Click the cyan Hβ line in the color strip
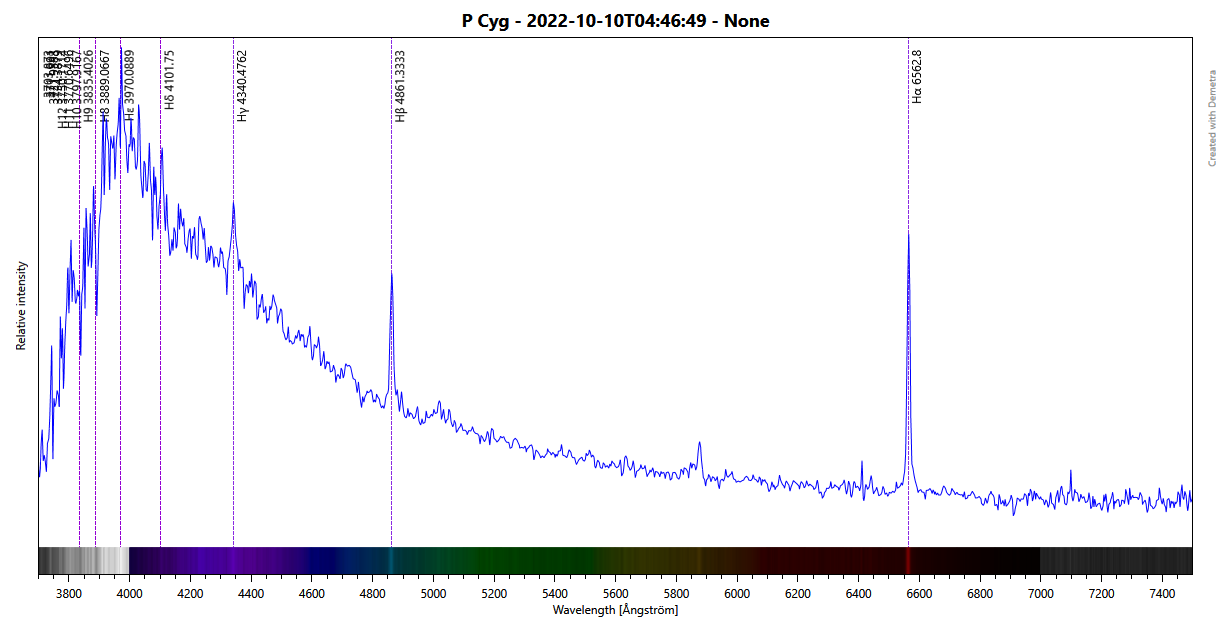The height and width of the screenshot is (629, 1230). coord(391,561)
